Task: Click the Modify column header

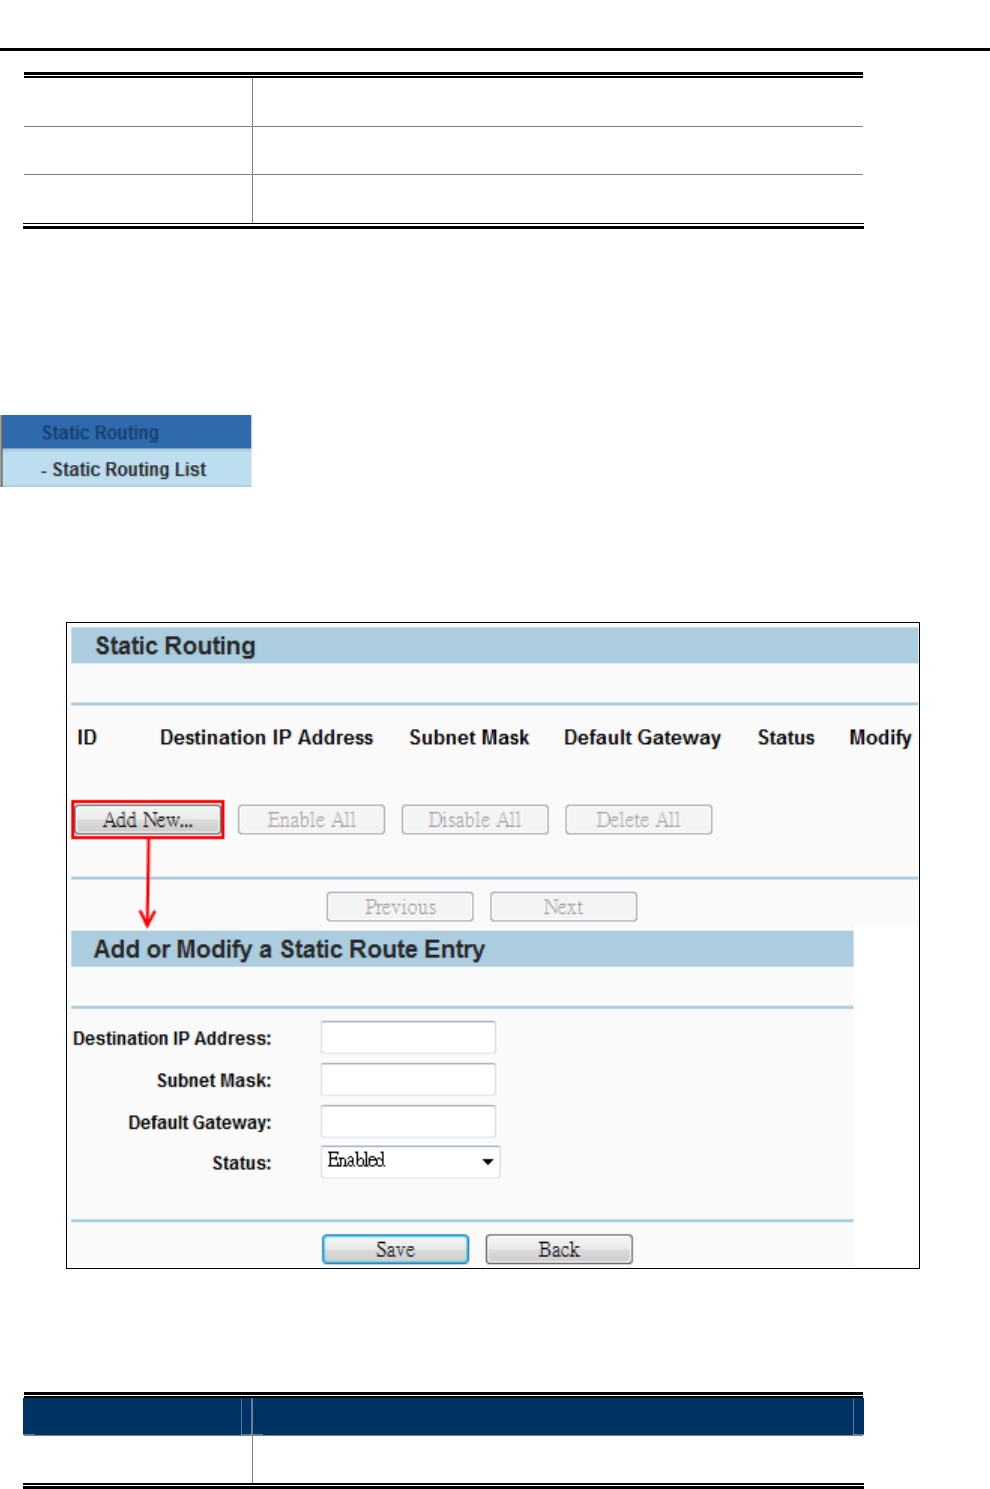Action: [880, 738]
